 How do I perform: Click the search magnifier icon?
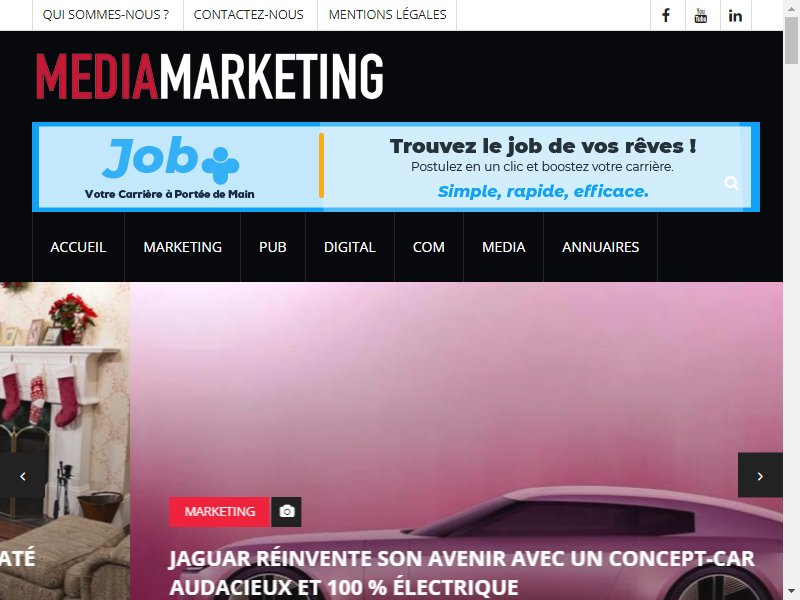(x=731, y=183)
